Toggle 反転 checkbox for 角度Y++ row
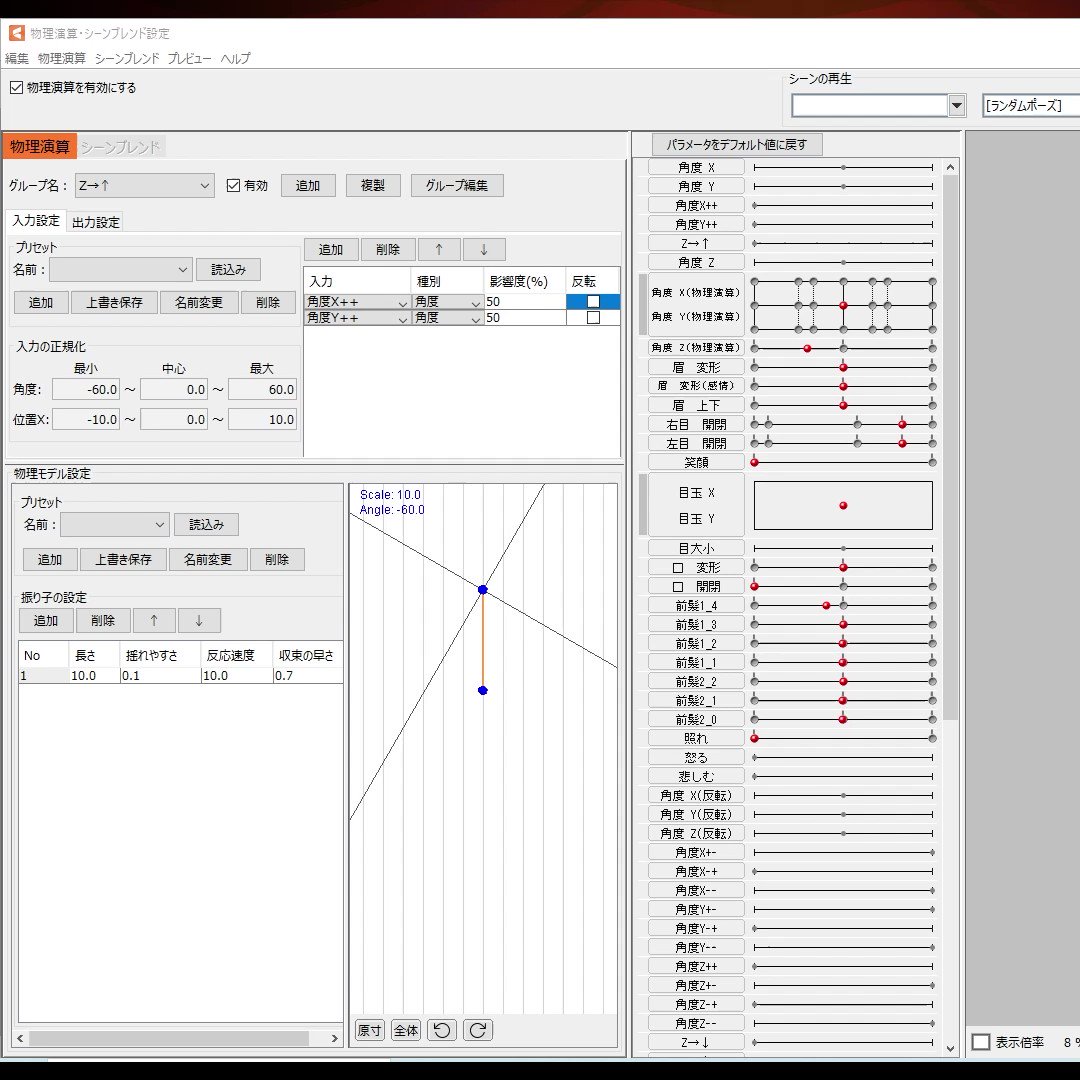 click(593, 318)
